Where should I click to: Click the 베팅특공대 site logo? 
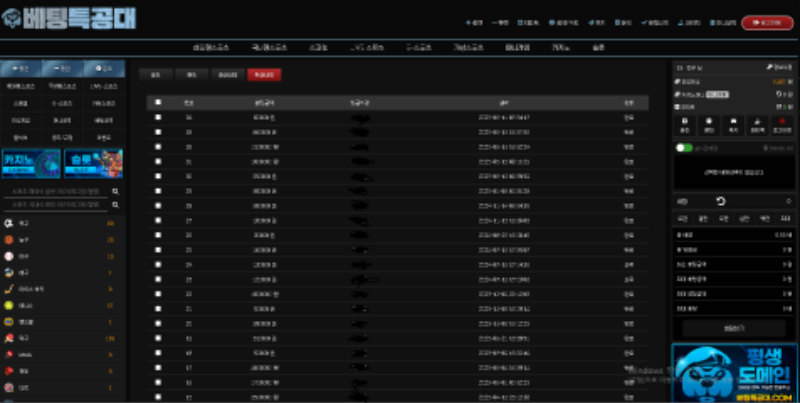[69, 19]
